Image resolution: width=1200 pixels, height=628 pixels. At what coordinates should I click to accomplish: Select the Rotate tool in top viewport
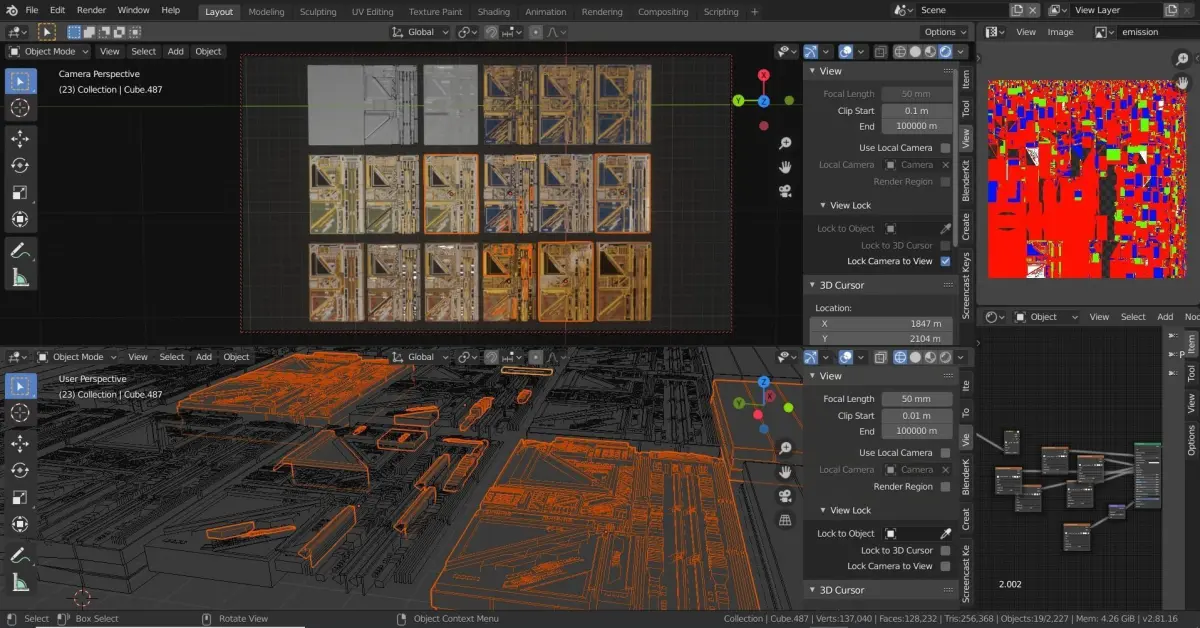click(20, 165)
